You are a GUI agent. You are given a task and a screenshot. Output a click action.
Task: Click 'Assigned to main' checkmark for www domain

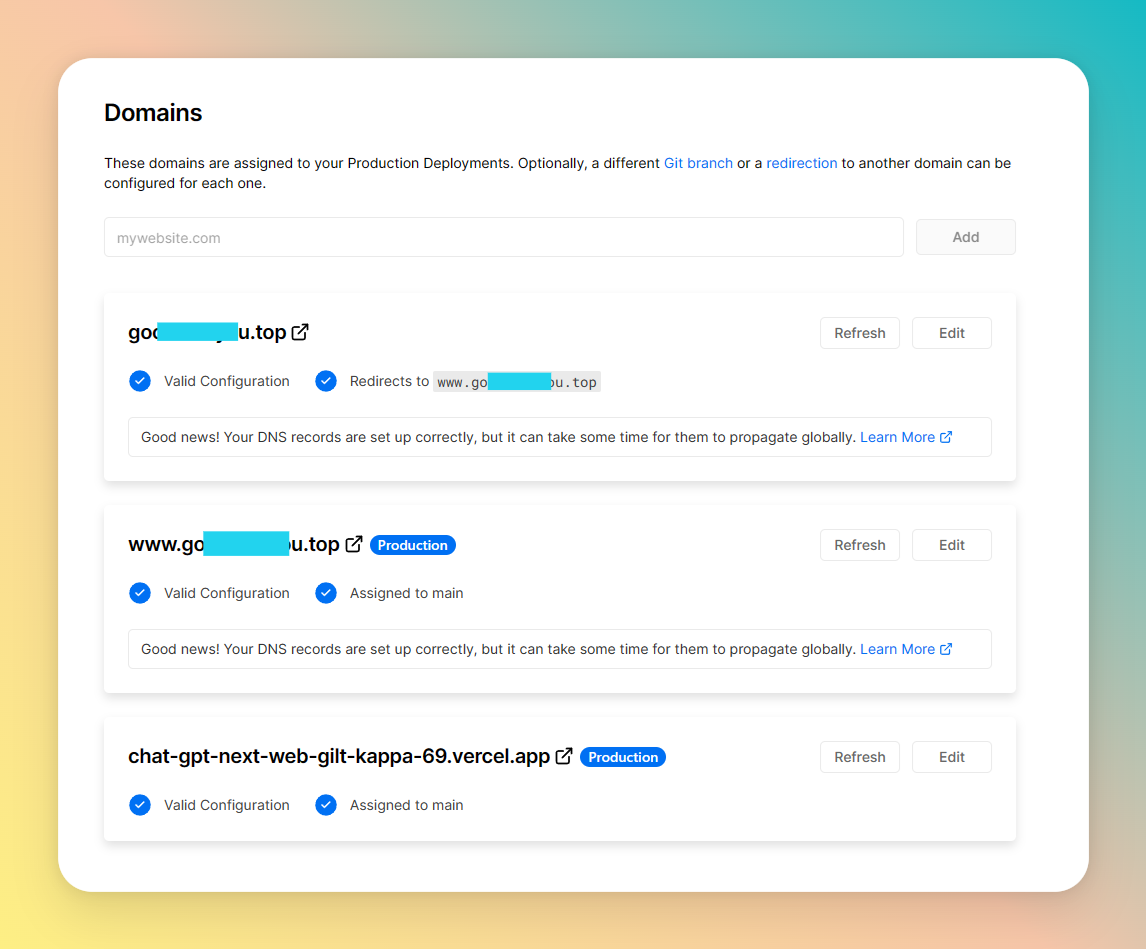(x=326, y=593)
